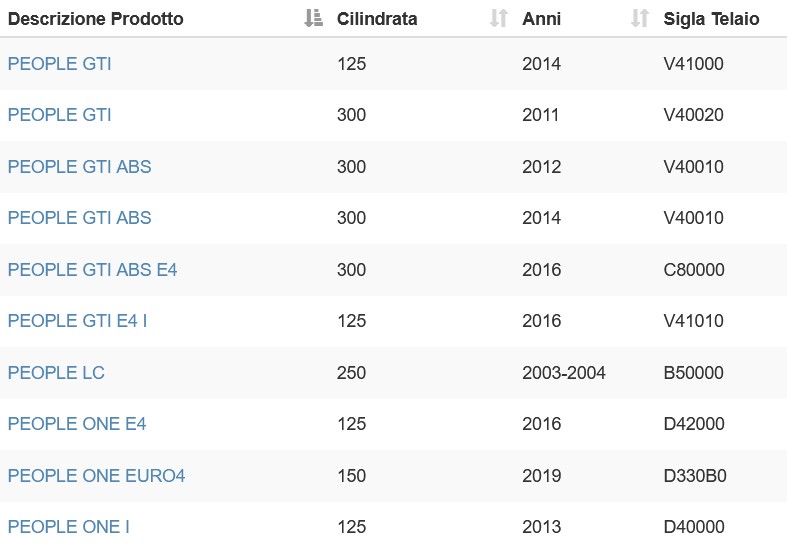The height and width of the screenshot is (546, 787).
Task: Open PEOPLE GTI ABS 2014 link
Action: [79, 218]
